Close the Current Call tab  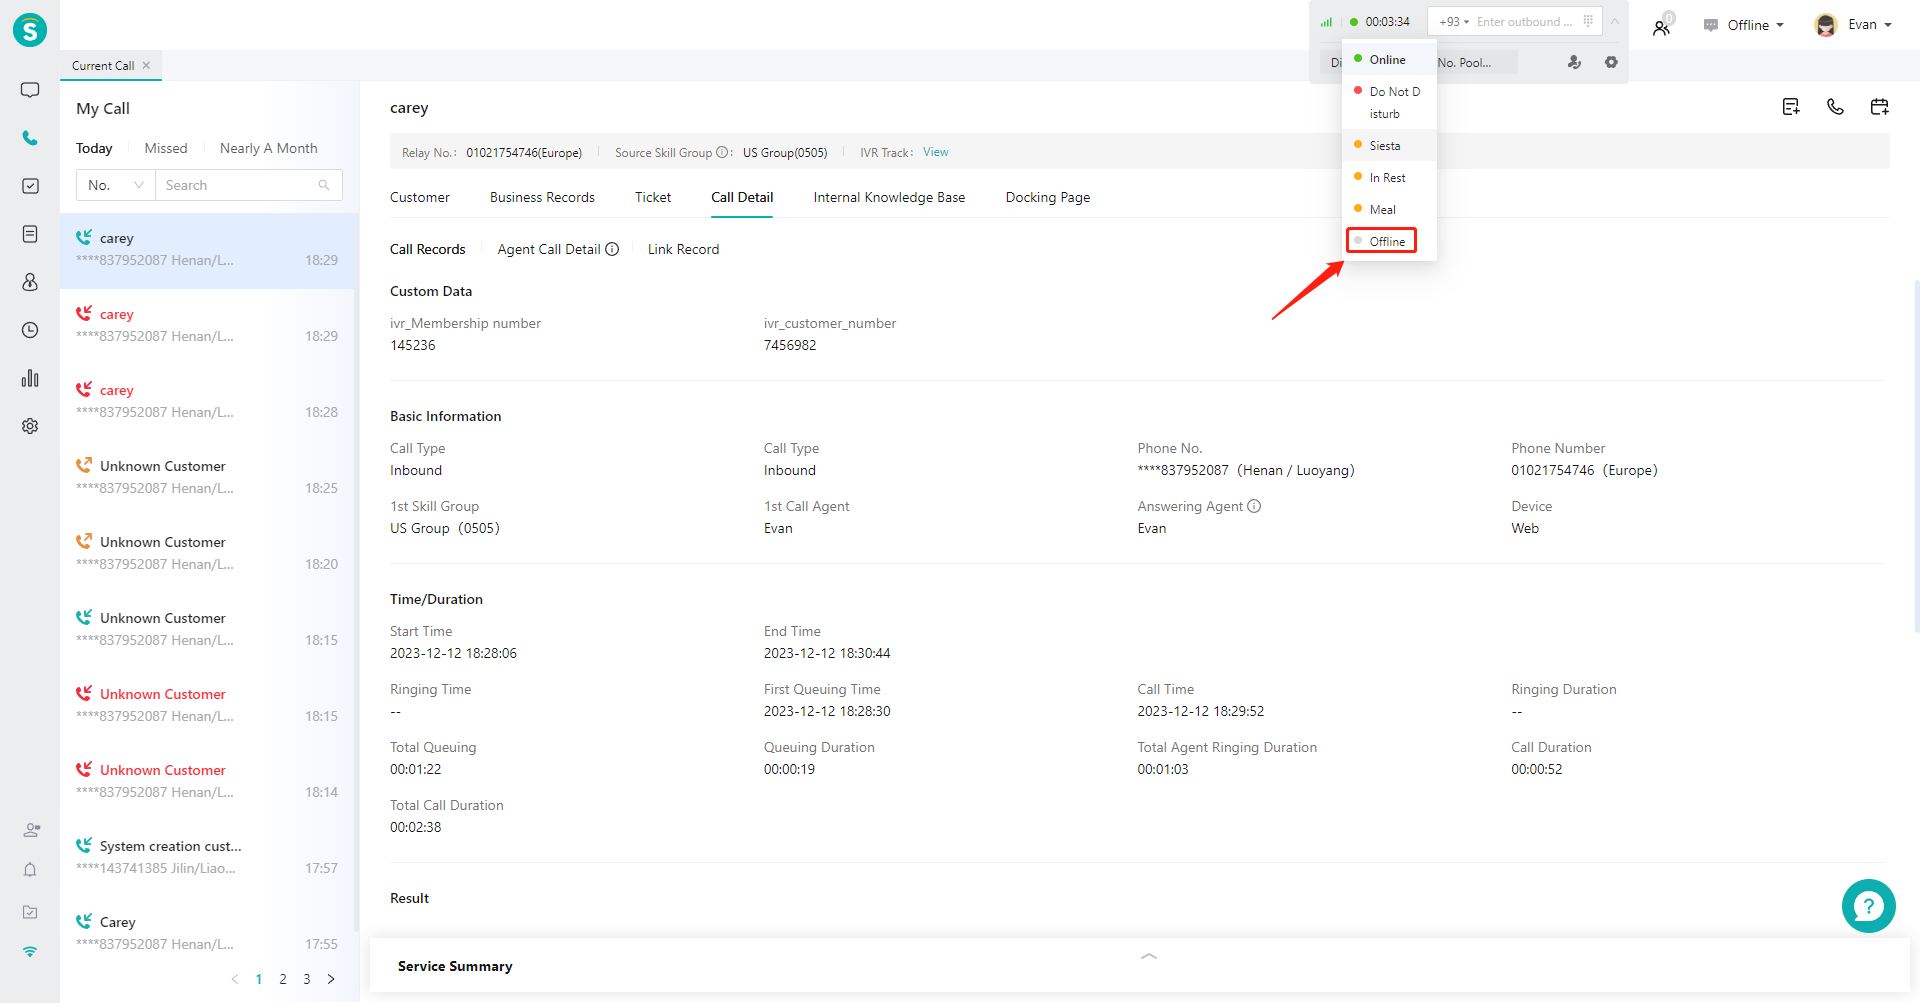pyautogui.click(x=146, y=65)
